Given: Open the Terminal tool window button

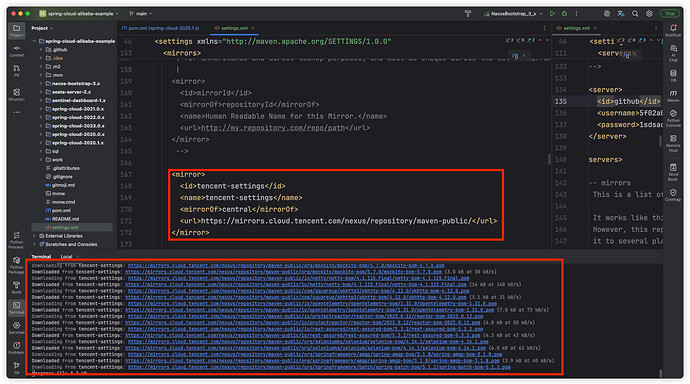Looking at the screenshot, I should pos(16,307).
